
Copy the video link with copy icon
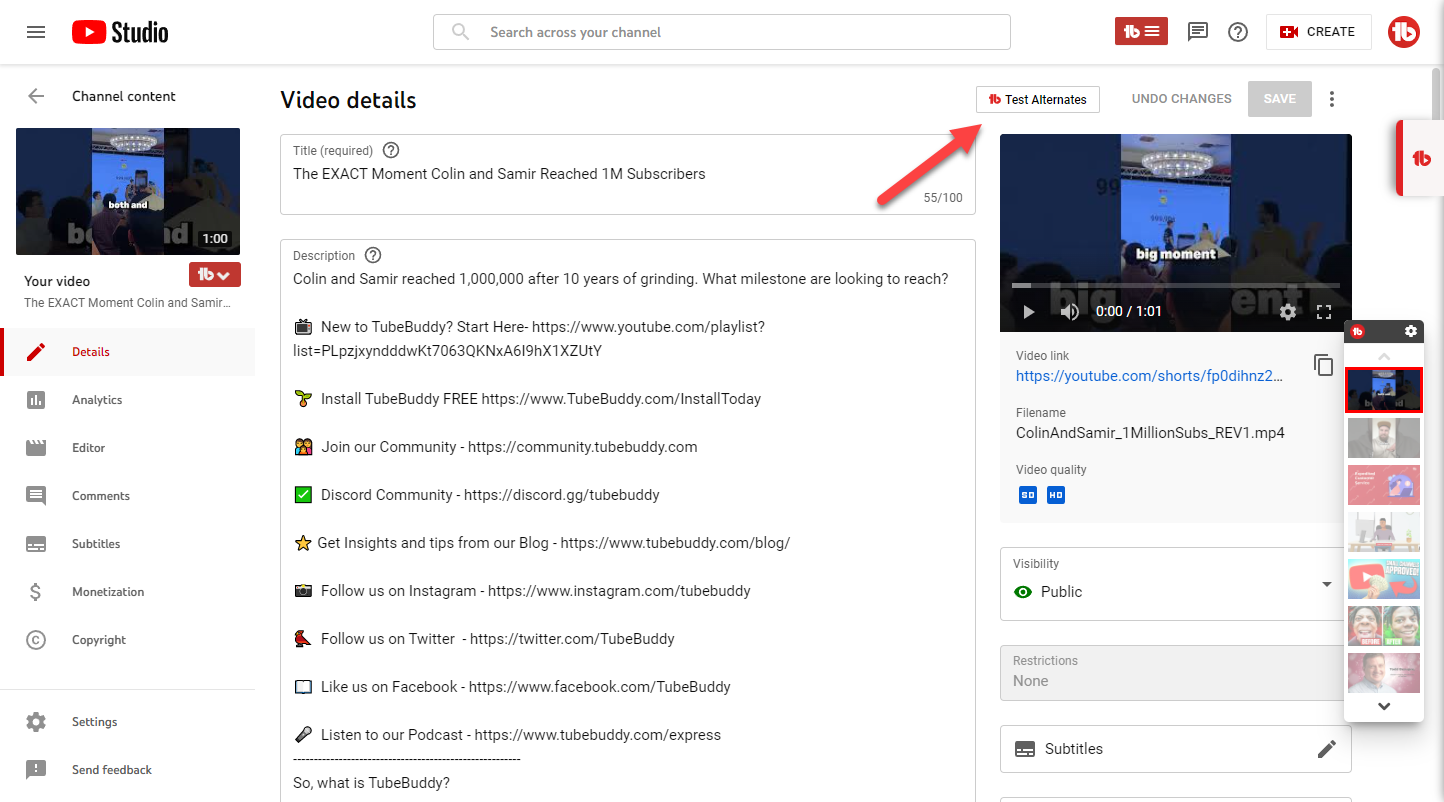pos(1323,365)
